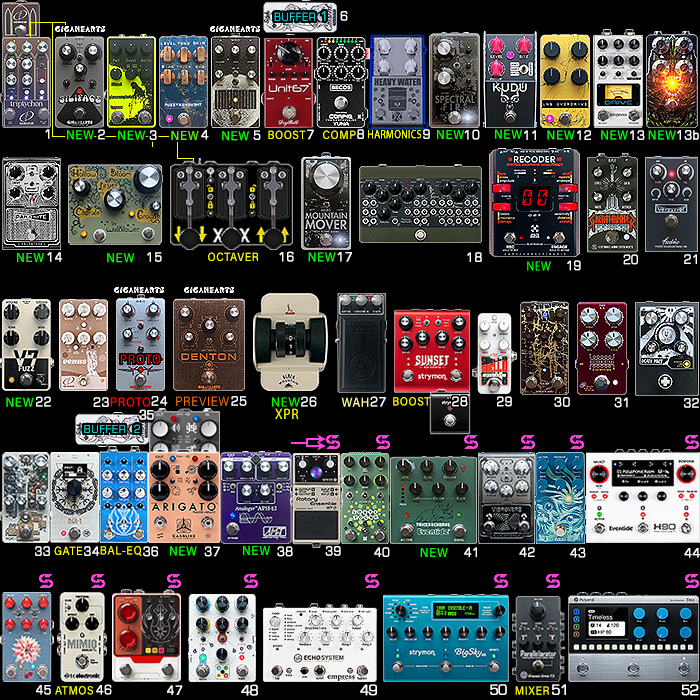Screen dimensions: 700x700
Task: Select the V7 Fuzz pedal
Action: click(x=26, y=346)
